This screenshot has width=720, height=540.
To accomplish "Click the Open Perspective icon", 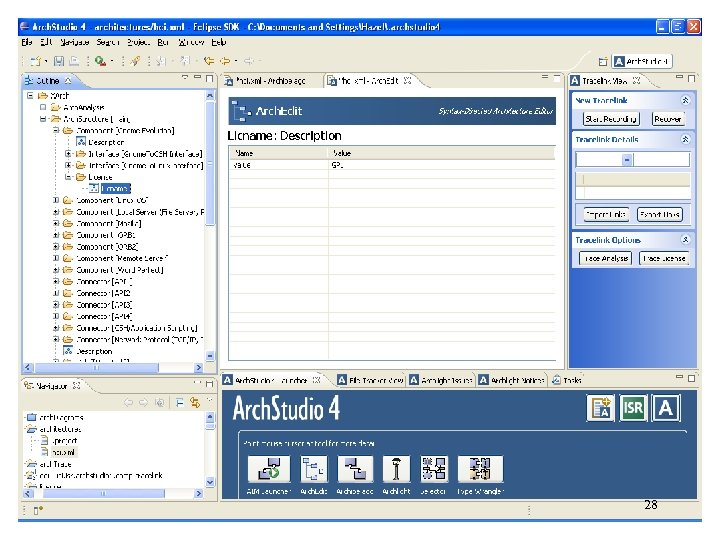I will point(603,62).
